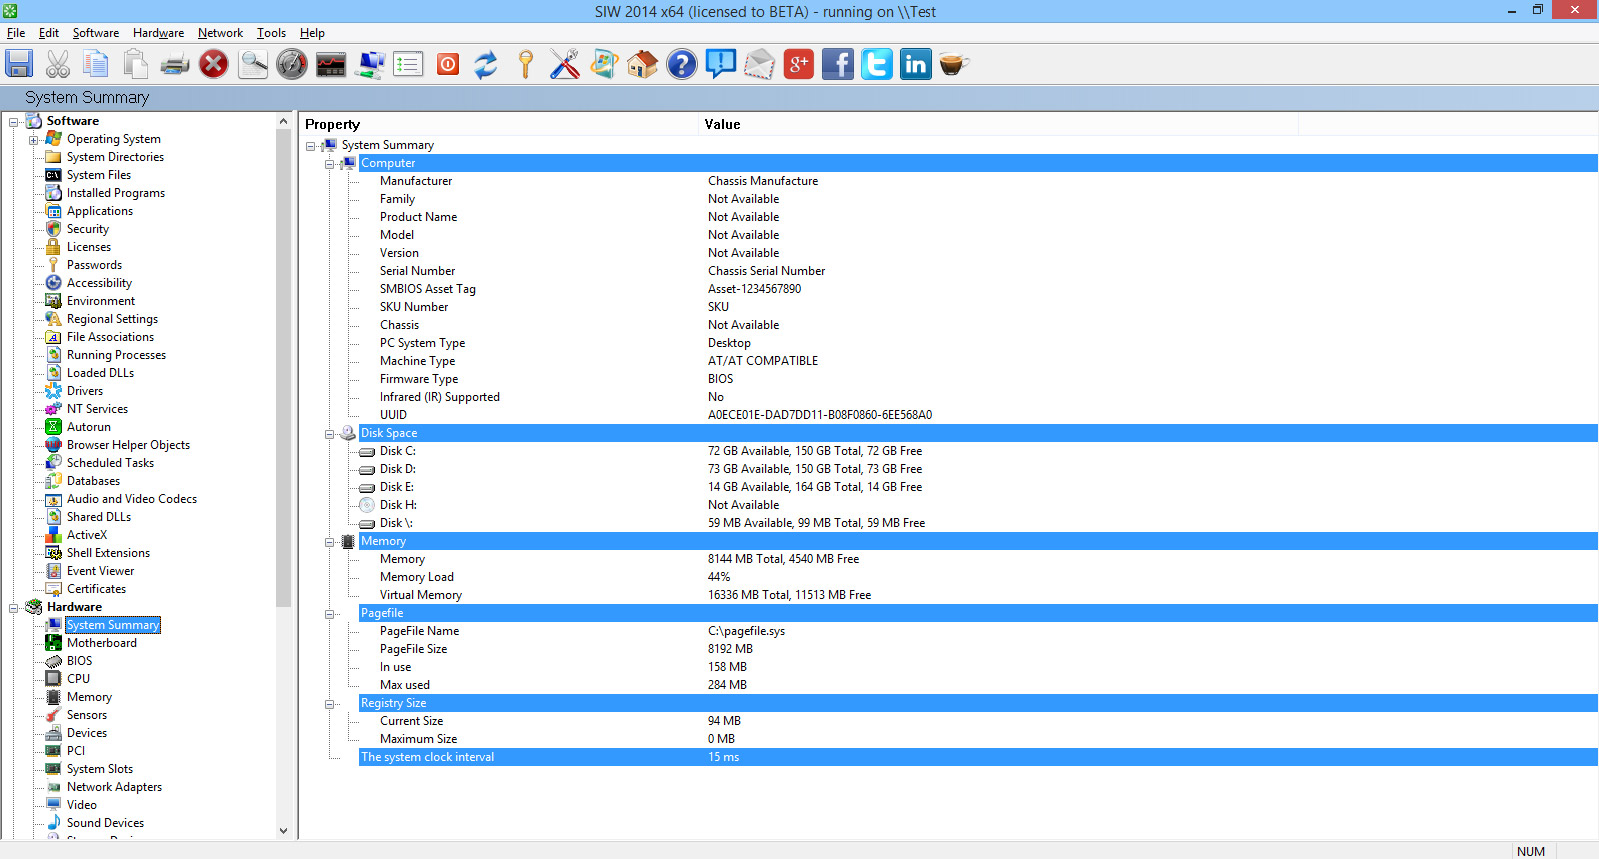The image size is (1599, 859).
Task: Select the BIOS tree item
Action: pyautogui.click(x=79, y=661)
